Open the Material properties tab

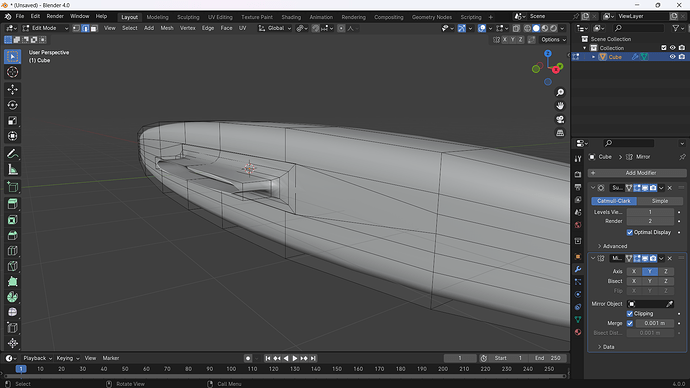[578, 332]
